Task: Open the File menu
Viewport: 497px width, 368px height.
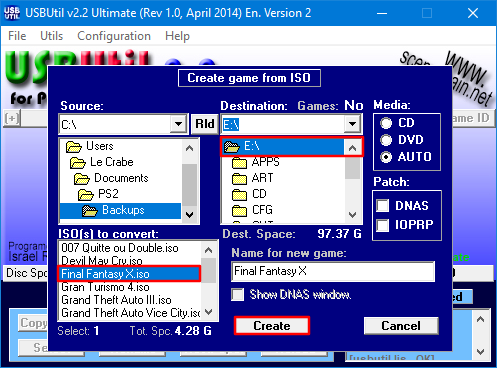Action: click(17, 36)
